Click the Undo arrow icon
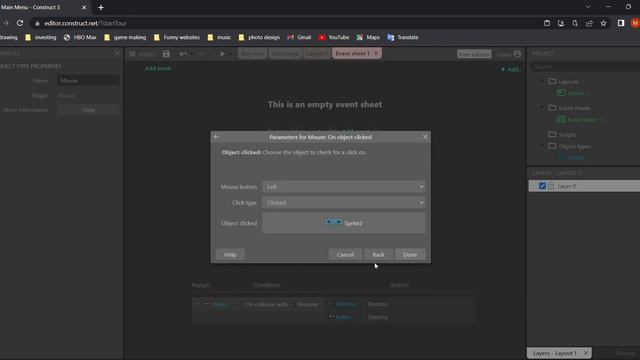 [x=183, y=54]
